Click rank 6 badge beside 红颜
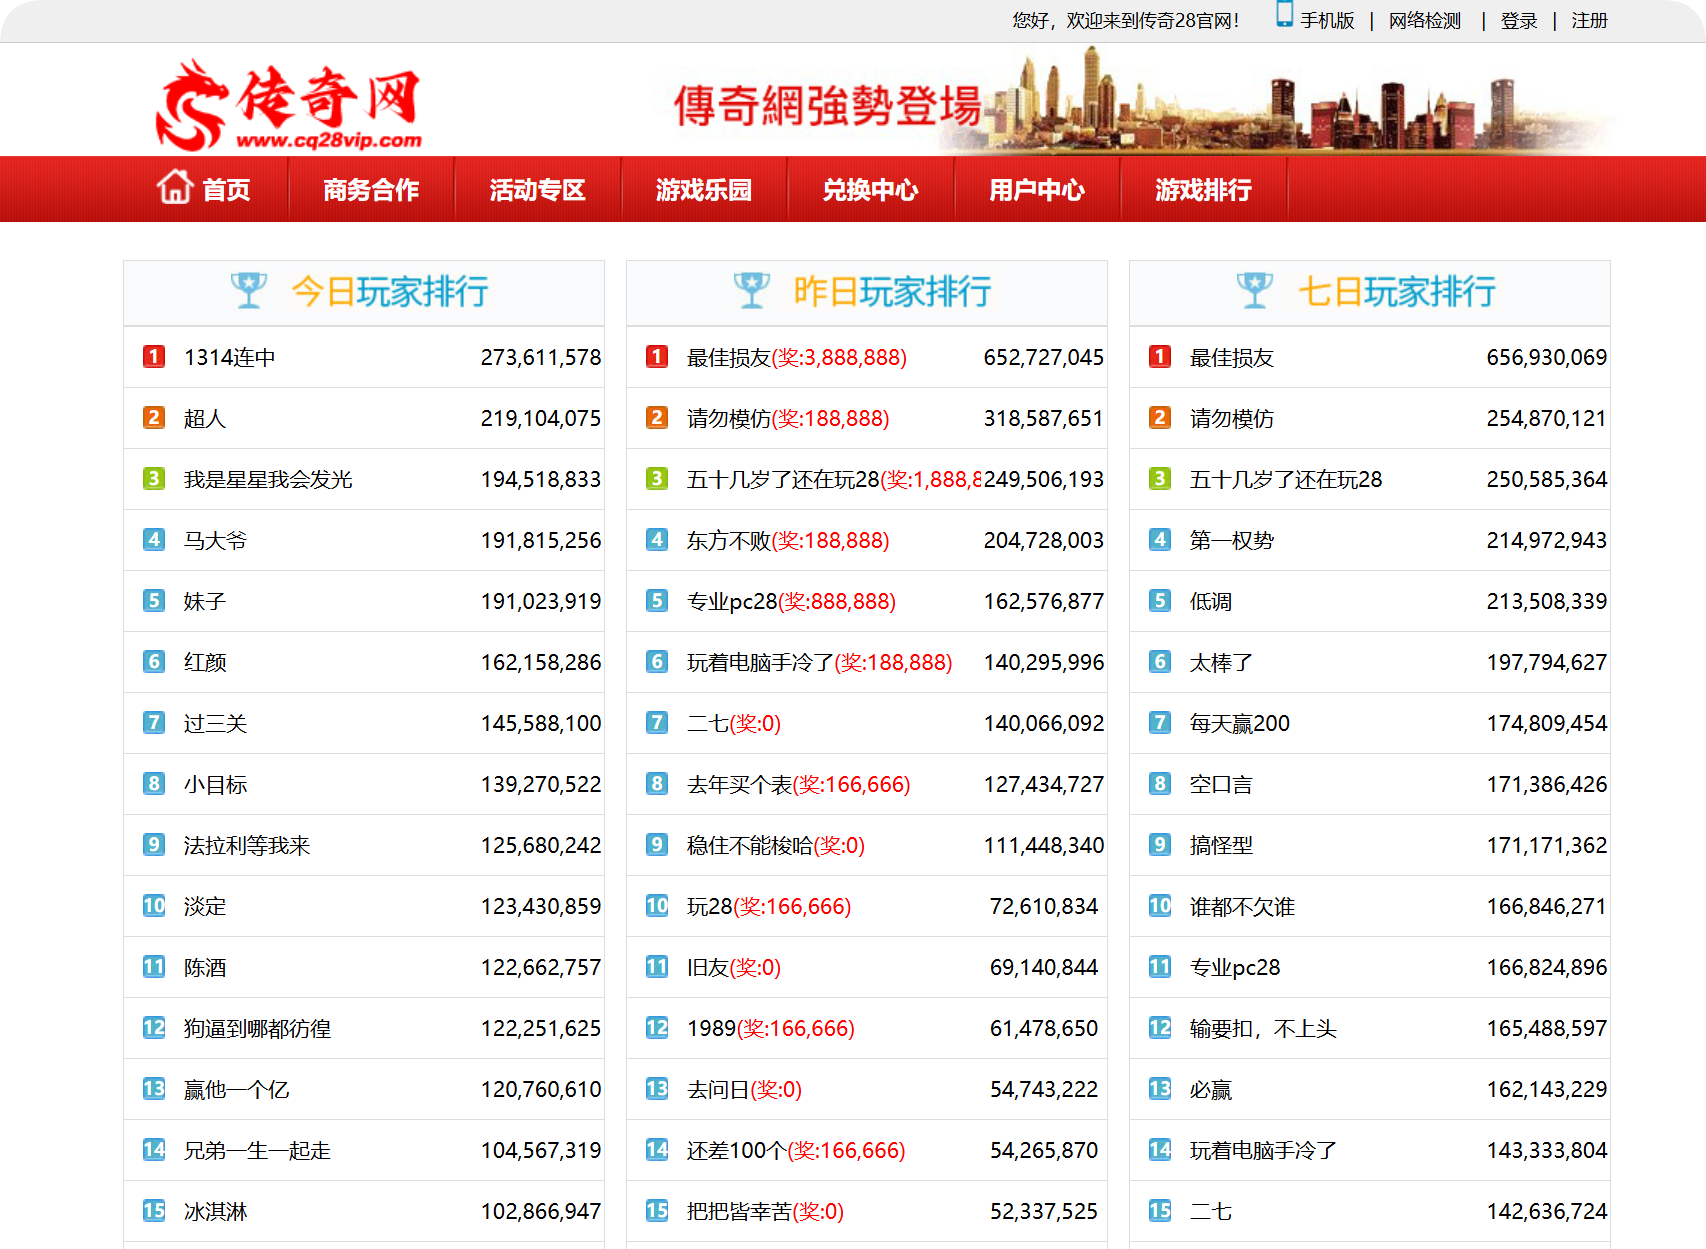 point(154,662)
